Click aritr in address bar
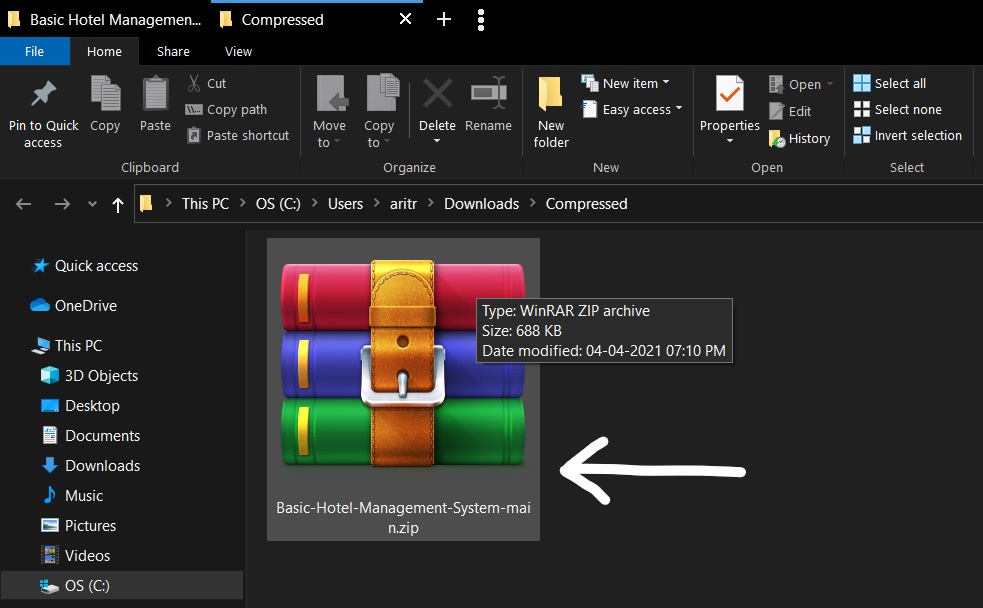 [403, 204]
